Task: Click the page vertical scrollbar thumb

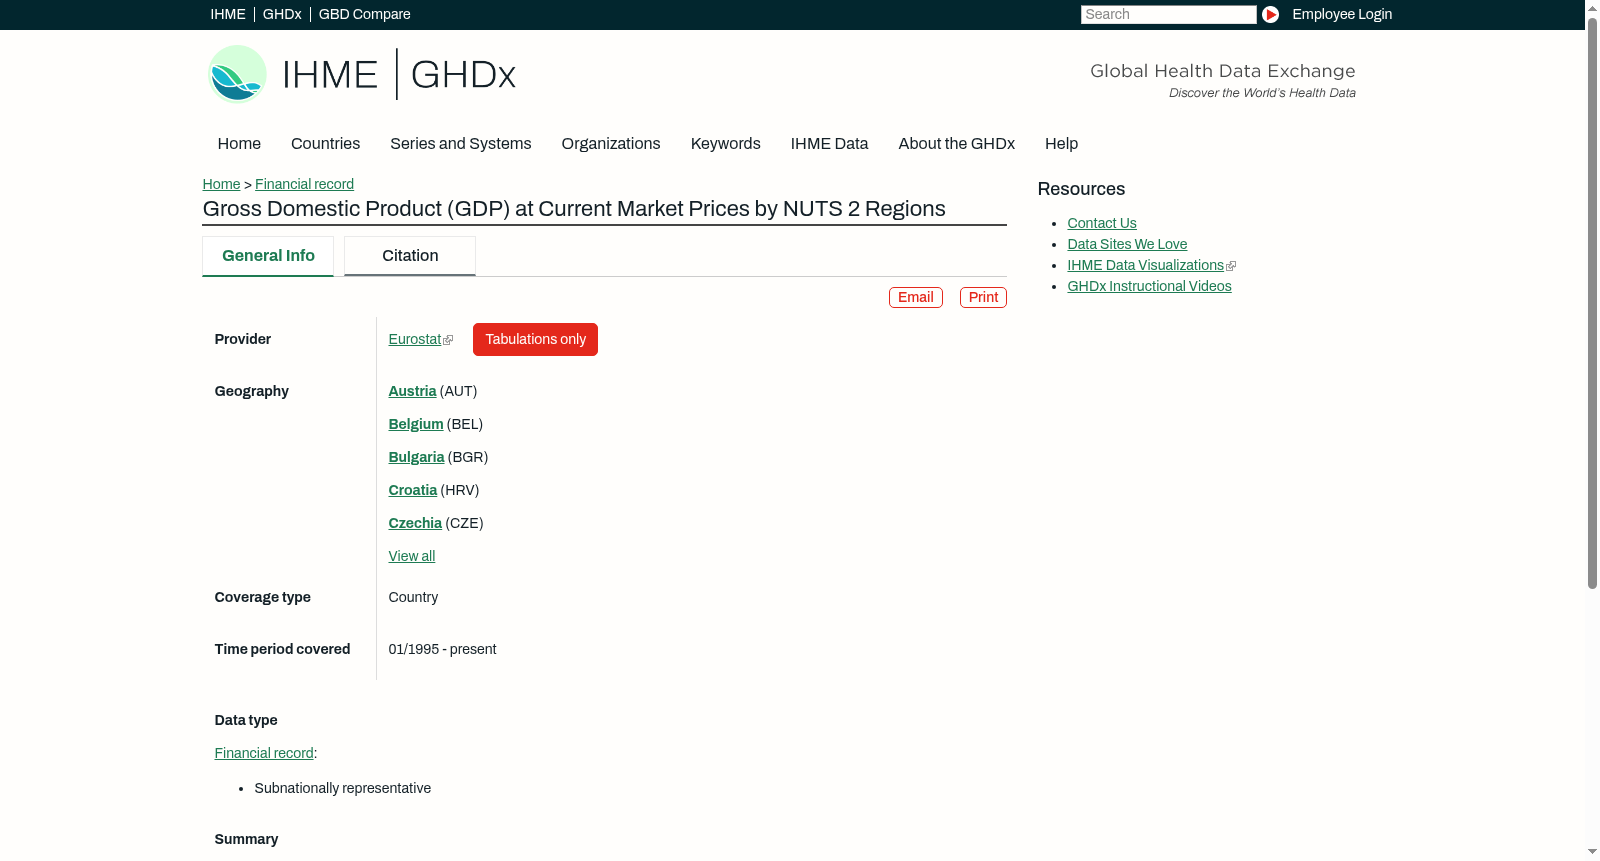Action: click(1592, 302)
